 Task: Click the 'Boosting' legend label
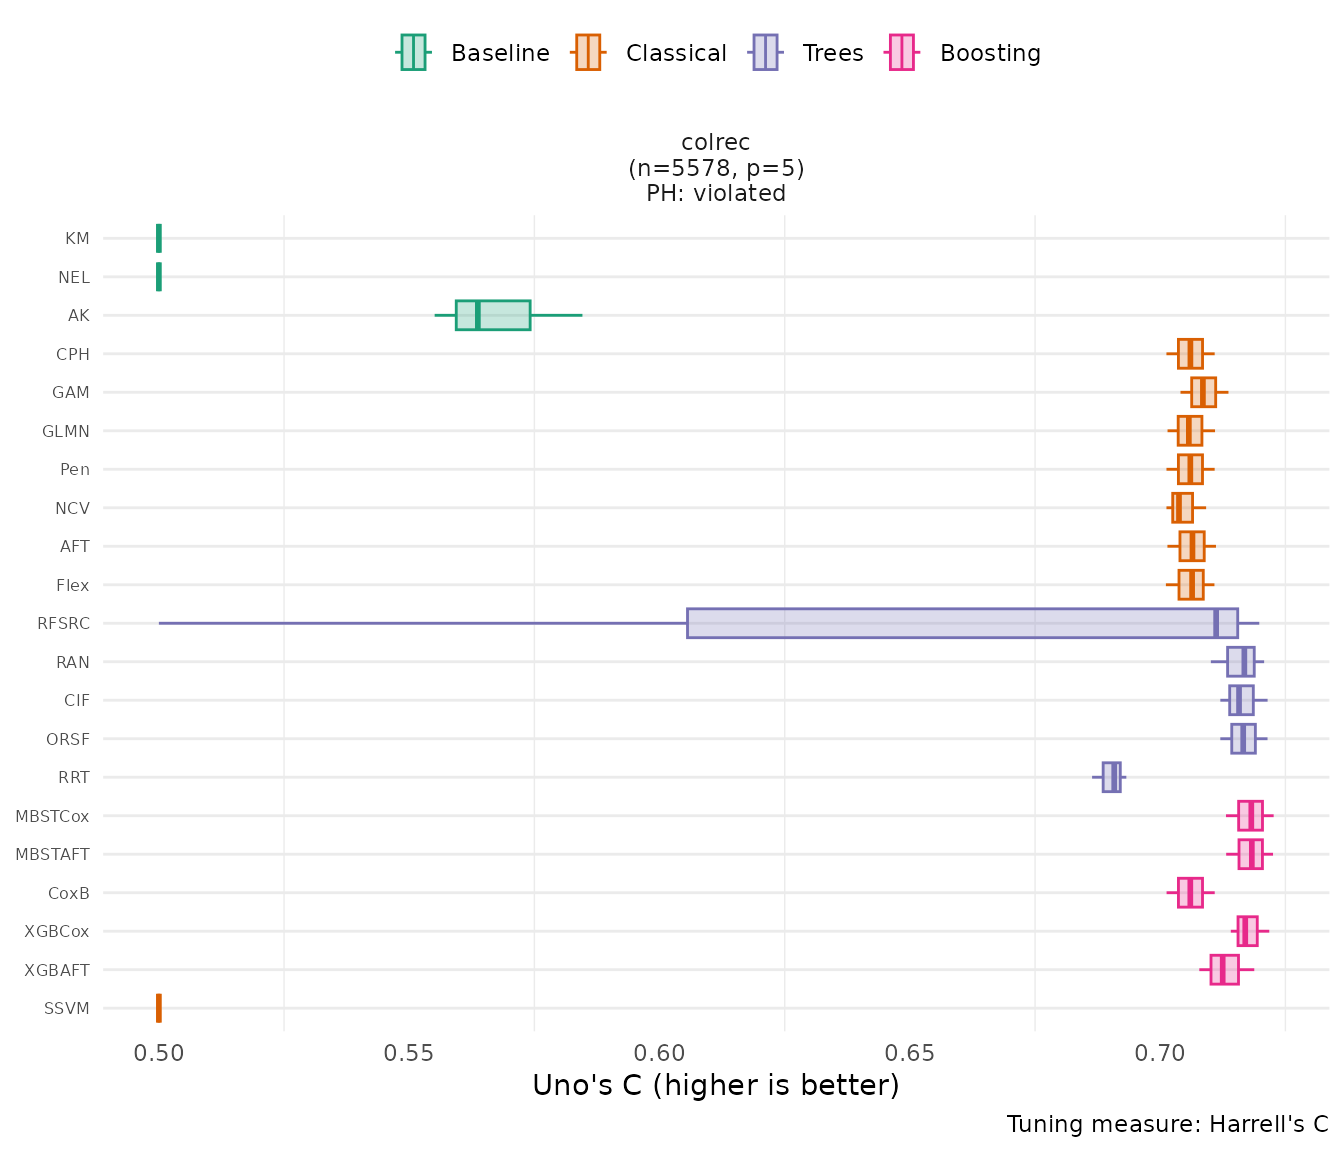tap(990, 53)
